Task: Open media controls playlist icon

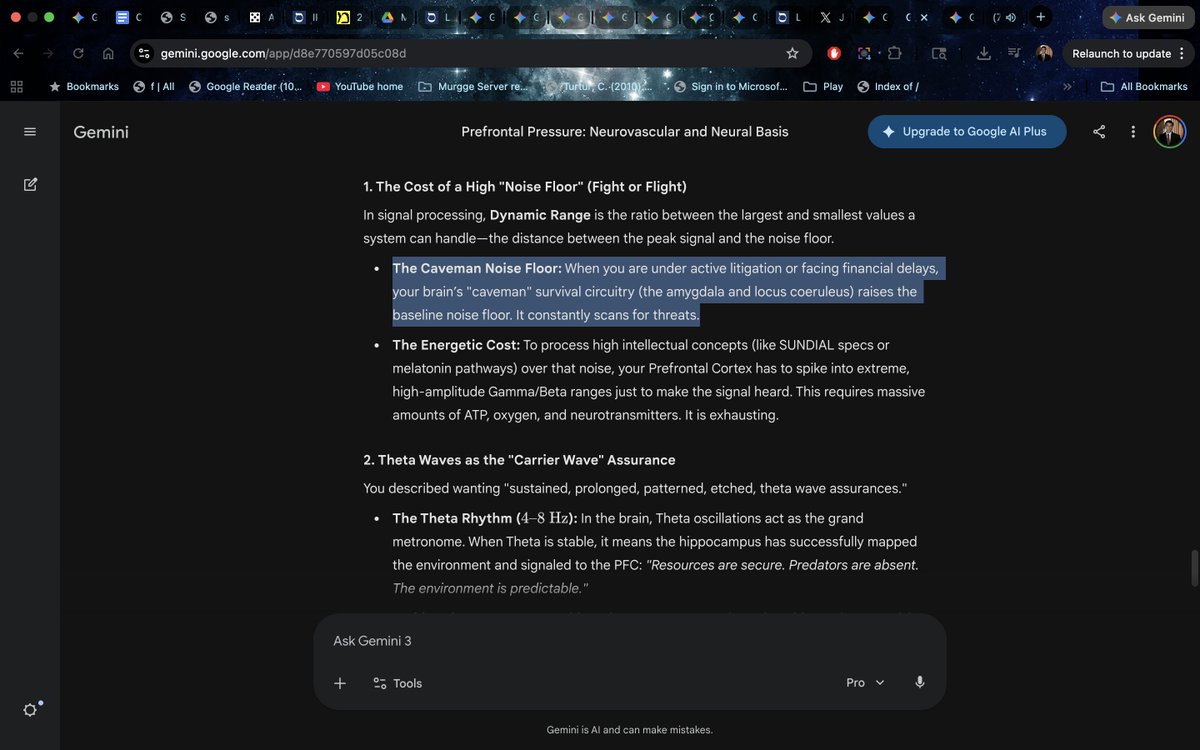Action: click(x=1014, y=53)
